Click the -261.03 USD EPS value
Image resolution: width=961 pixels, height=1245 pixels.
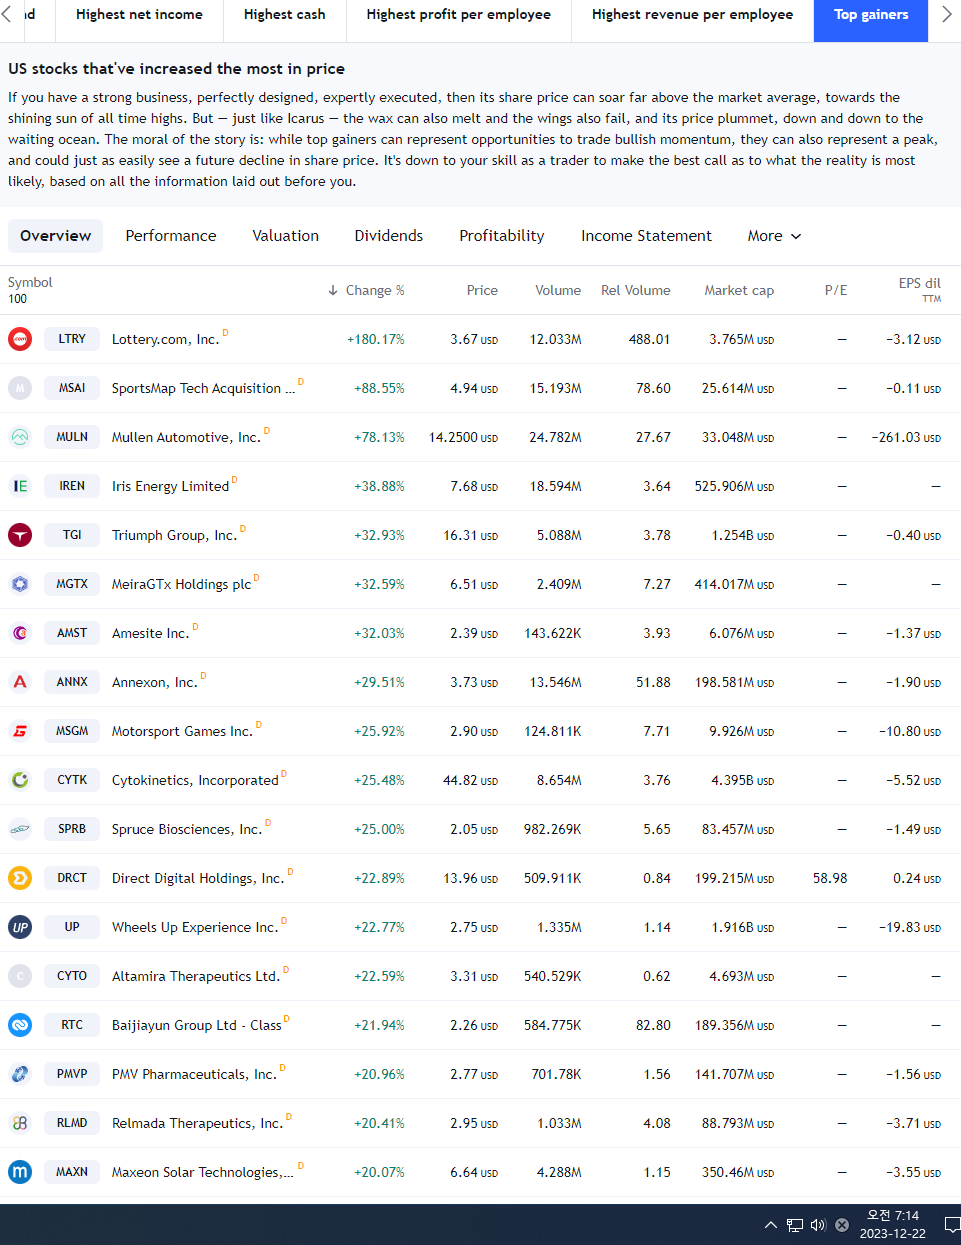[x=906, y=437]
